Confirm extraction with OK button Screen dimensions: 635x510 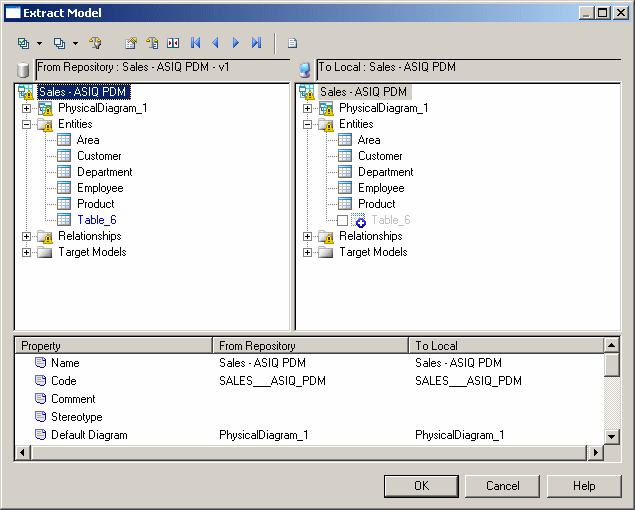pos(421,486)
